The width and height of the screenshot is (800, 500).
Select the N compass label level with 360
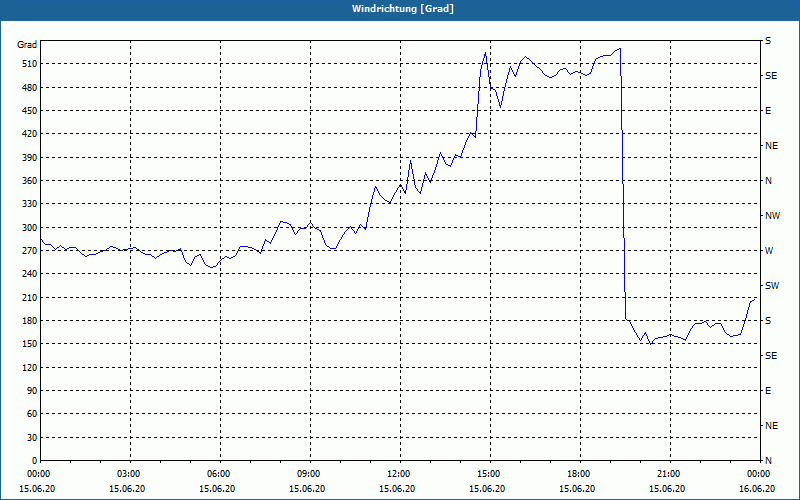(x=769, y=181)
